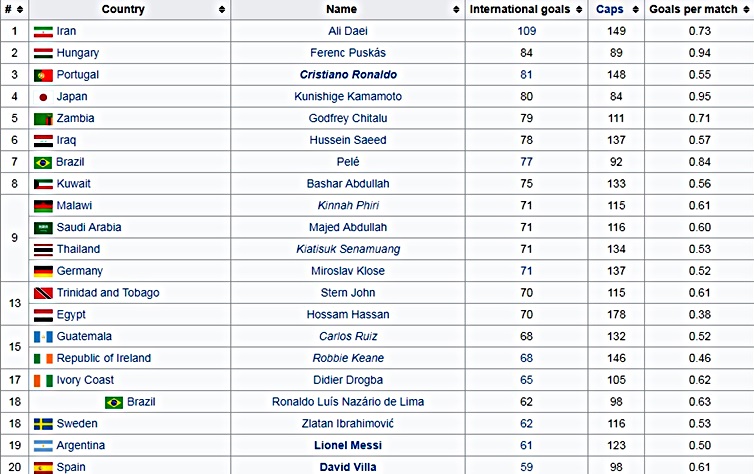Viewport: 754px width, 474px height.
Task: Click the Saudi Arabia flag icon
Action: [x=43, y=228]
